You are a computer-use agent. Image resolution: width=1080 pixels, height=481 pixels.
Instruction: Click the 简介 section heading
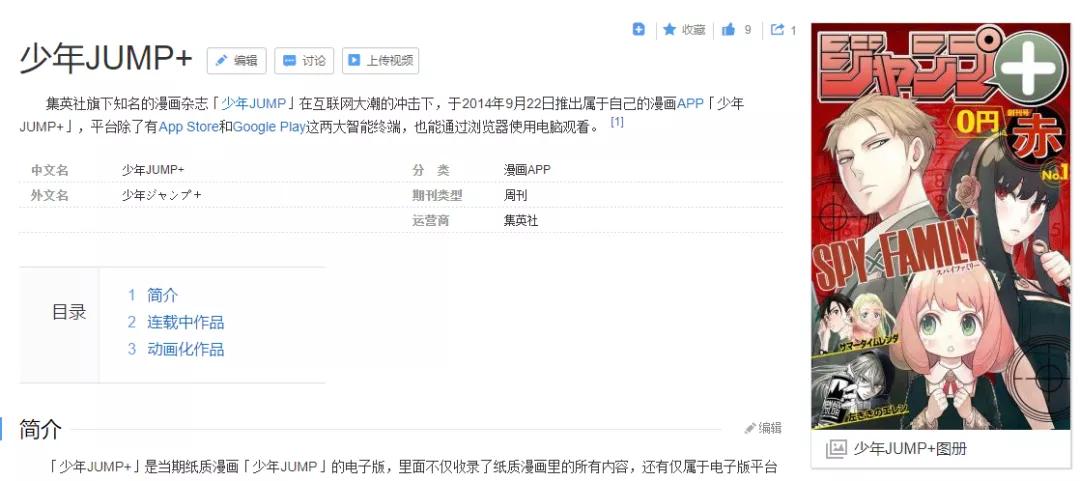(x=41, y=429)
